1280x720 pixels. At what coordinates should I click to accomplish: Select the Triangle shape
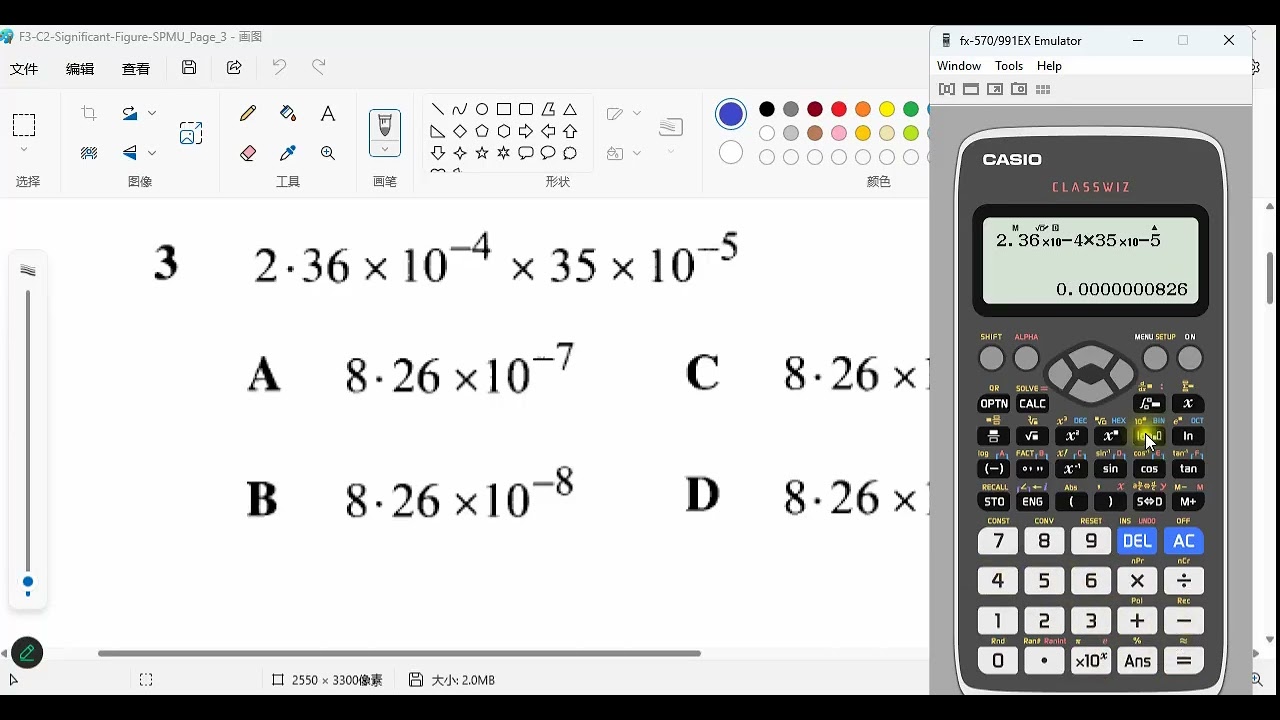[x=570, y=109]
